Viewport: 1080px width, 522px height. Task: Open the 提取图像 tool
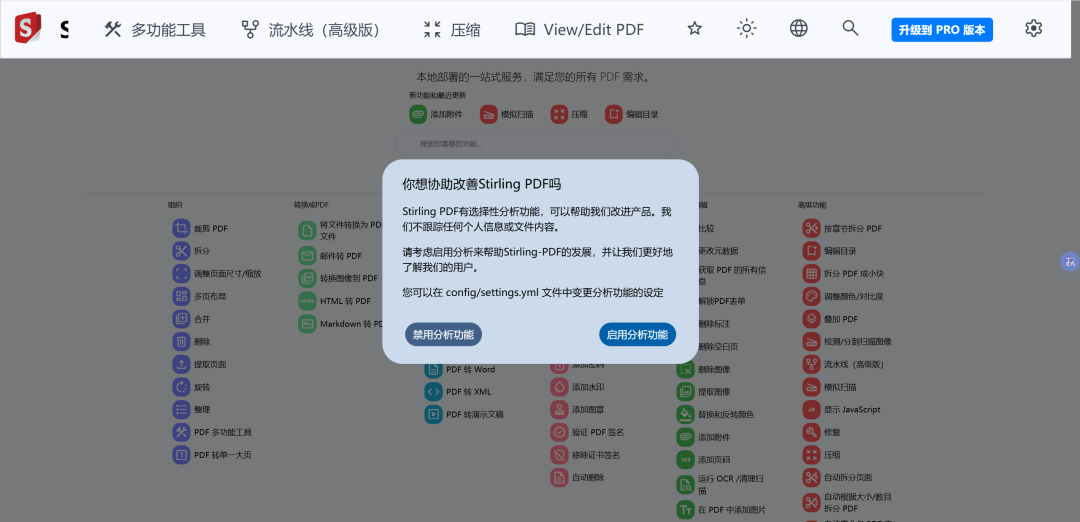pos(703,393)
